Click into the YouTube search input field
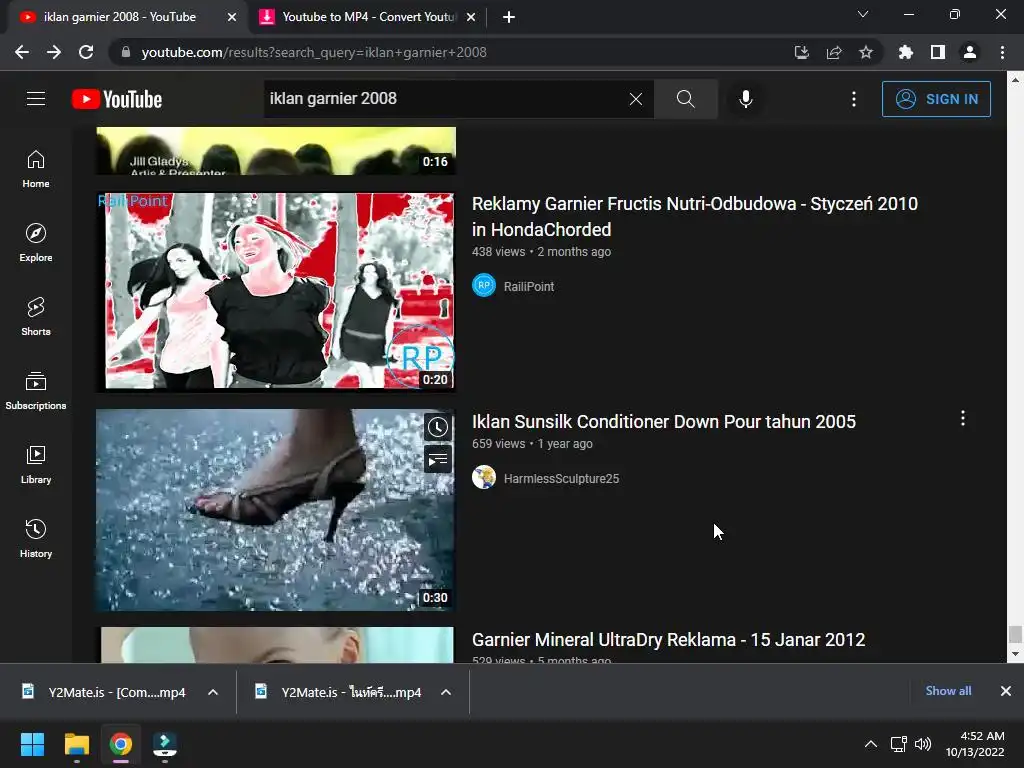Viewport: 1024px width, 768px height. 444,99
